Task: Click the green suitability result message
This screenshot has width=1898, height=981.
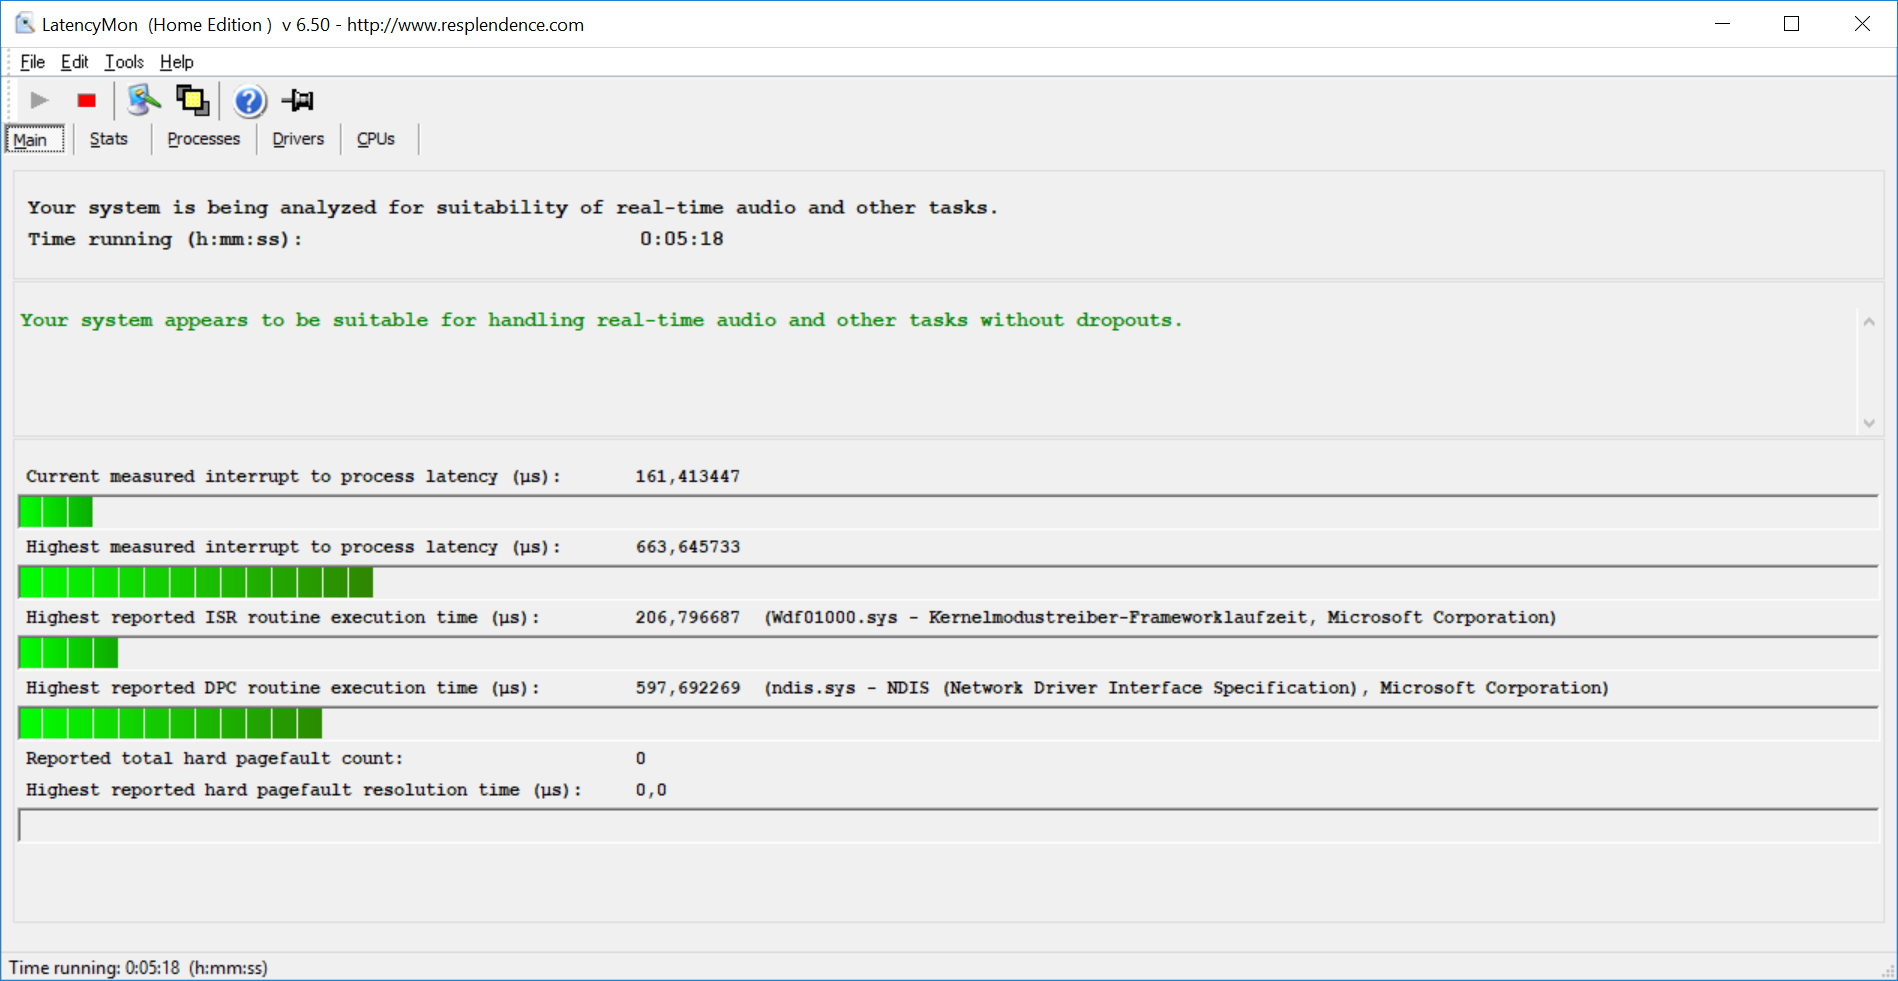Action: click(x=601, y=320)
